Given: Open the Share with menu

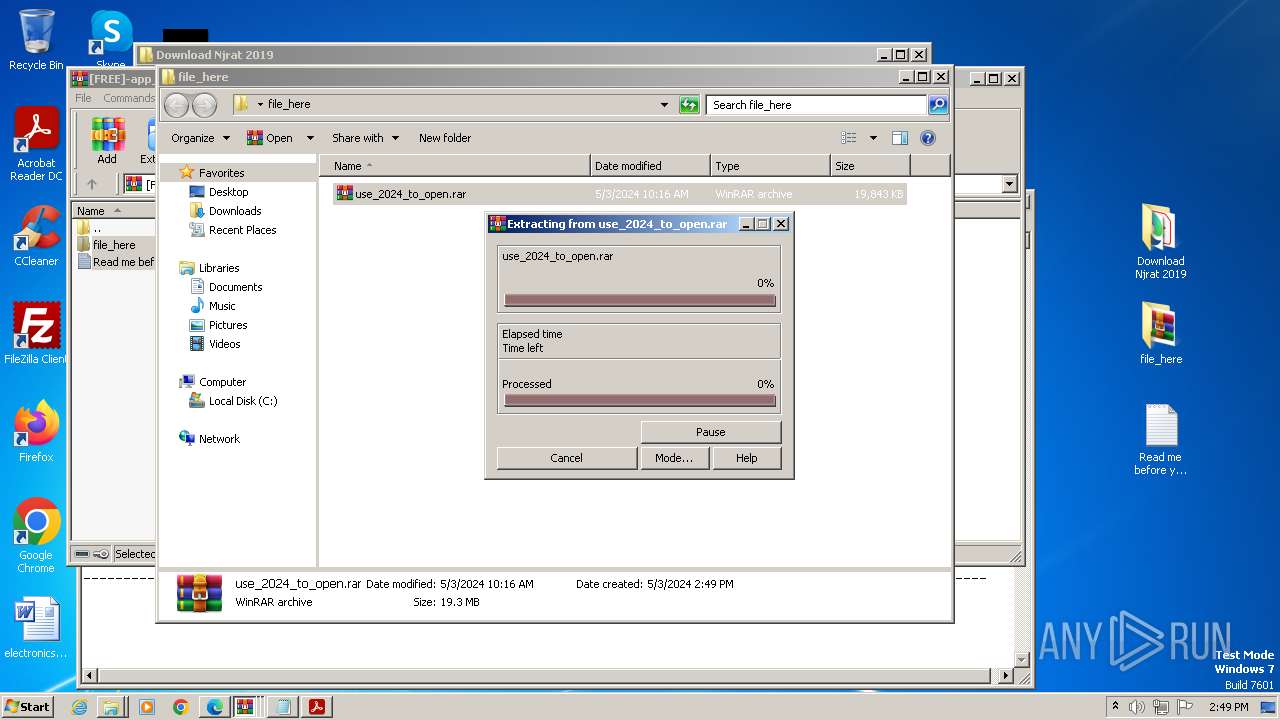Looking at the screenshot, I should pos(365,138).
